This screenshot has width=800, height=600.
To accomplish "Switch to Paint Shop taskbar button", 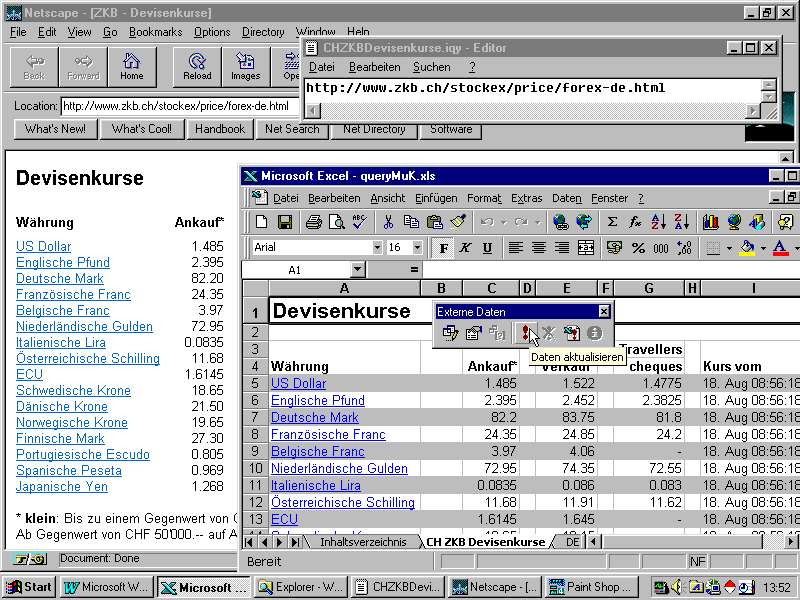I will tap(593, 587).
